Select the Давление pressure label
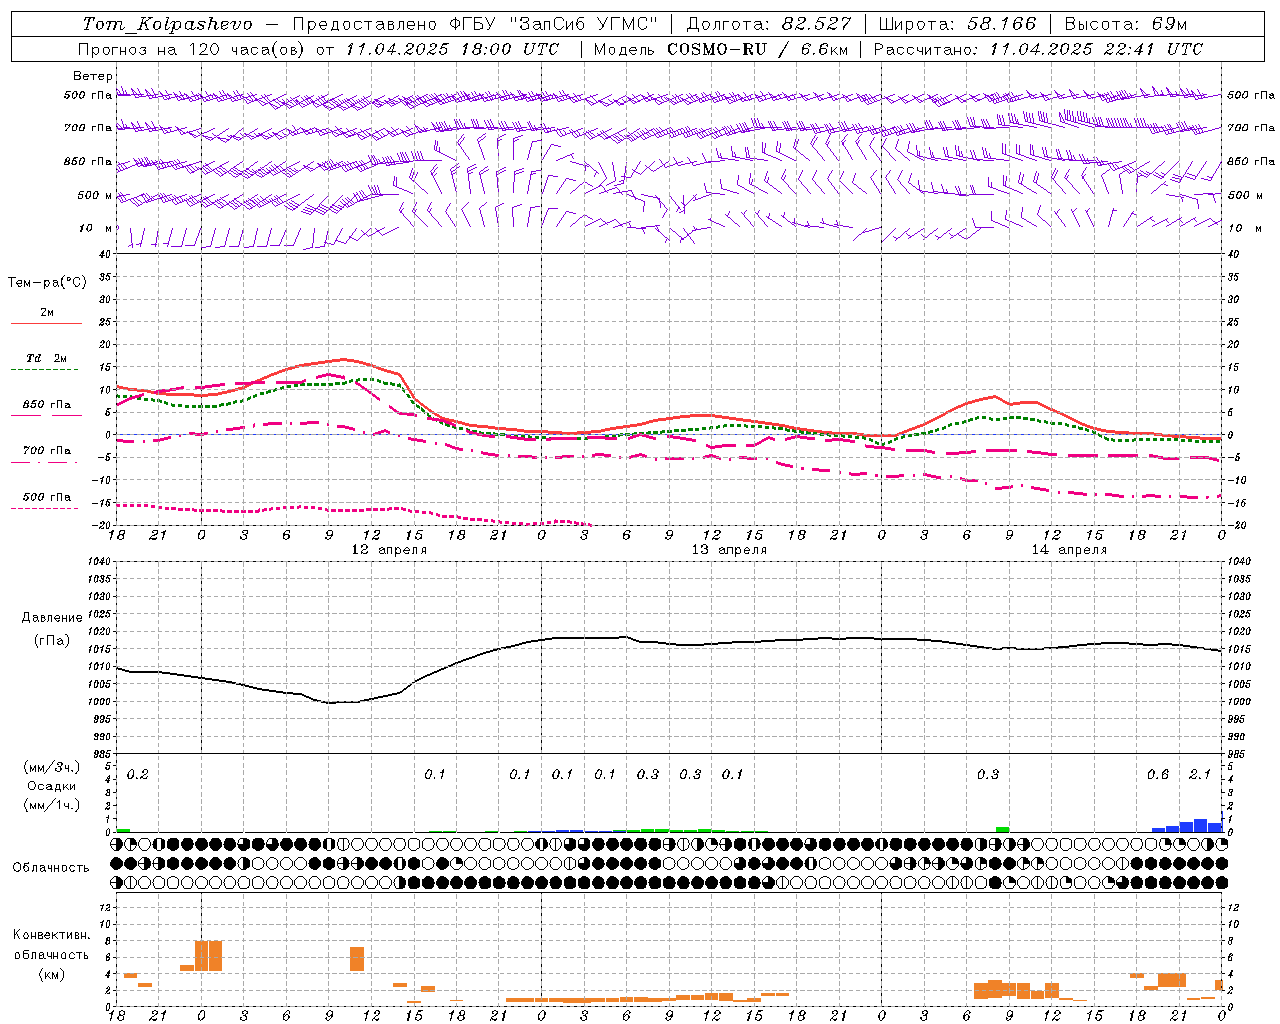Screen dimensions: 1280x1024 point(52,618)
